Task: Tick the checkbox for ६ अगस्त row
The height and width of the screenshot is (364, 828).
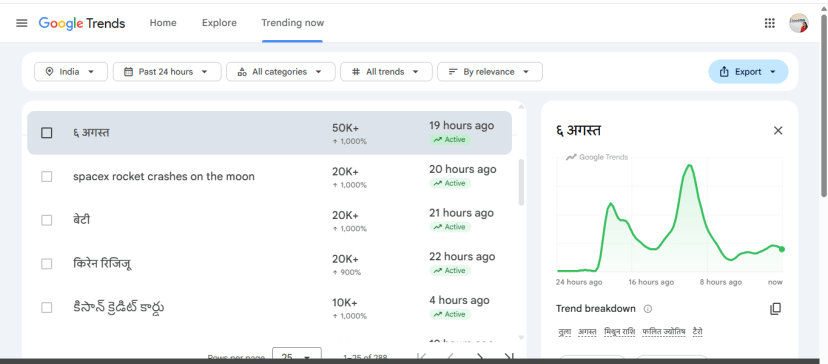Action: click(x=46, y=133)
